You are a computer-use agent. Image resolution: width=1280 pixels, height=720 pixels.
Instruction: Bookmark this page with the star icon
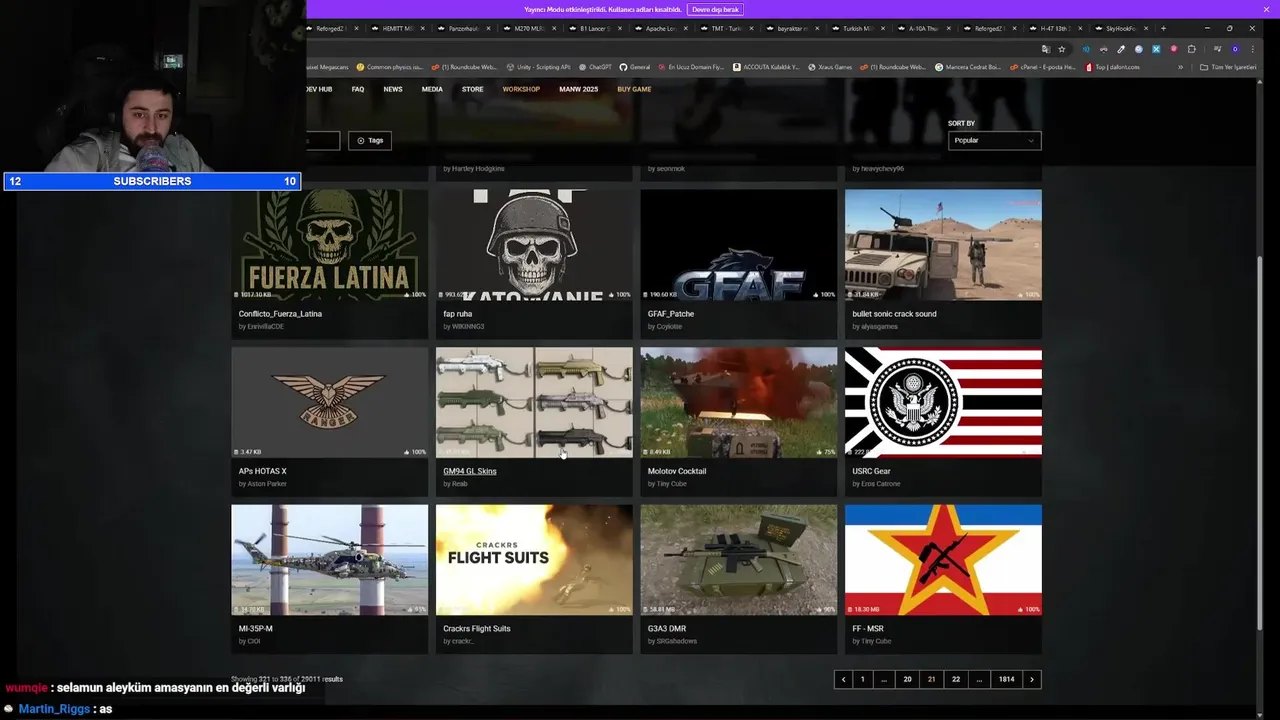(x=1061, y=49)
